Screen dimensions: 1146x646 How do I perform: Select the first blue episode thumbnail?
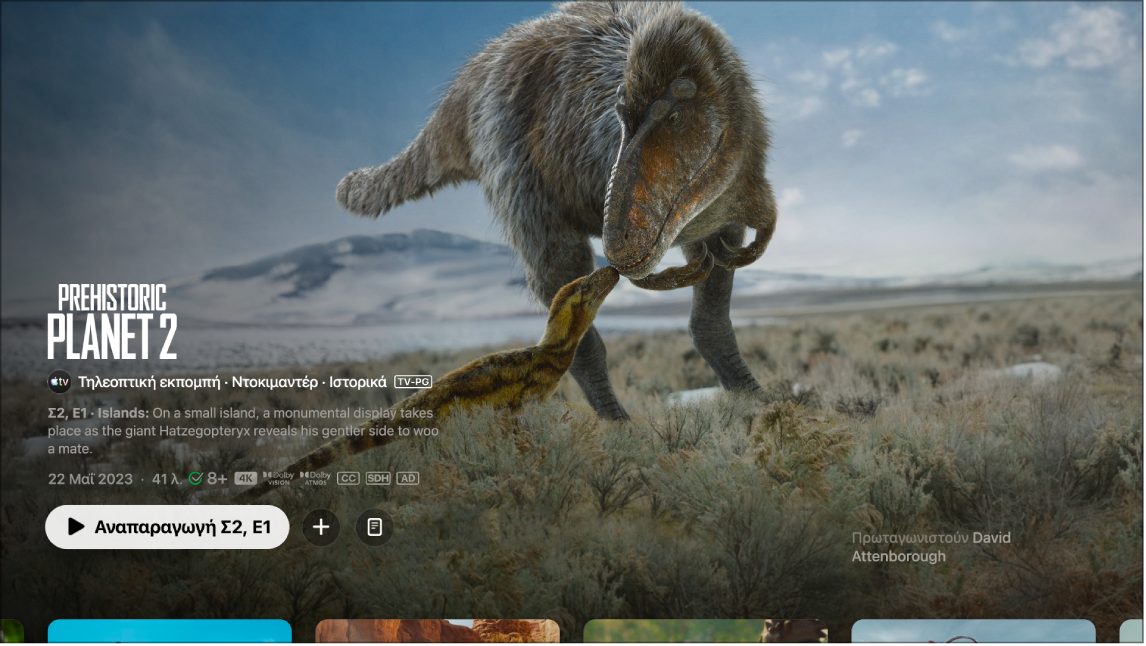(x=170, y=632)
